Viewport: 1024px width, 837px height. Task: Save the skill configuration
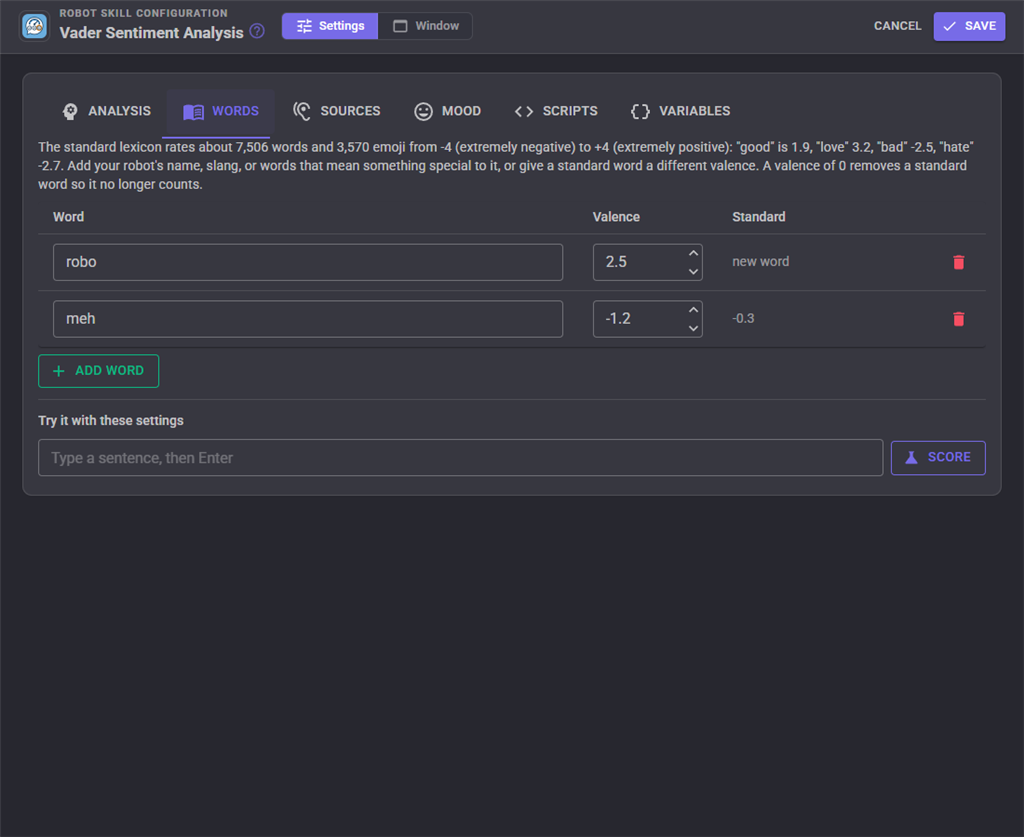point(969,26)
